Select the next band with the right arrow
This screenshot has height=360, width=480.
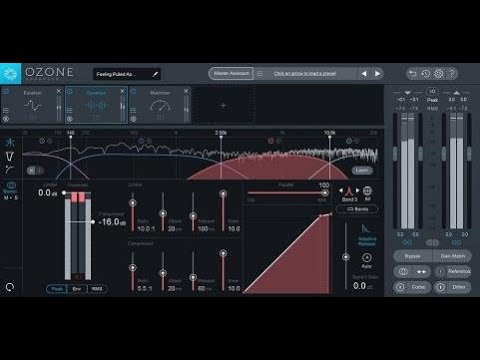tap(357, 191)
